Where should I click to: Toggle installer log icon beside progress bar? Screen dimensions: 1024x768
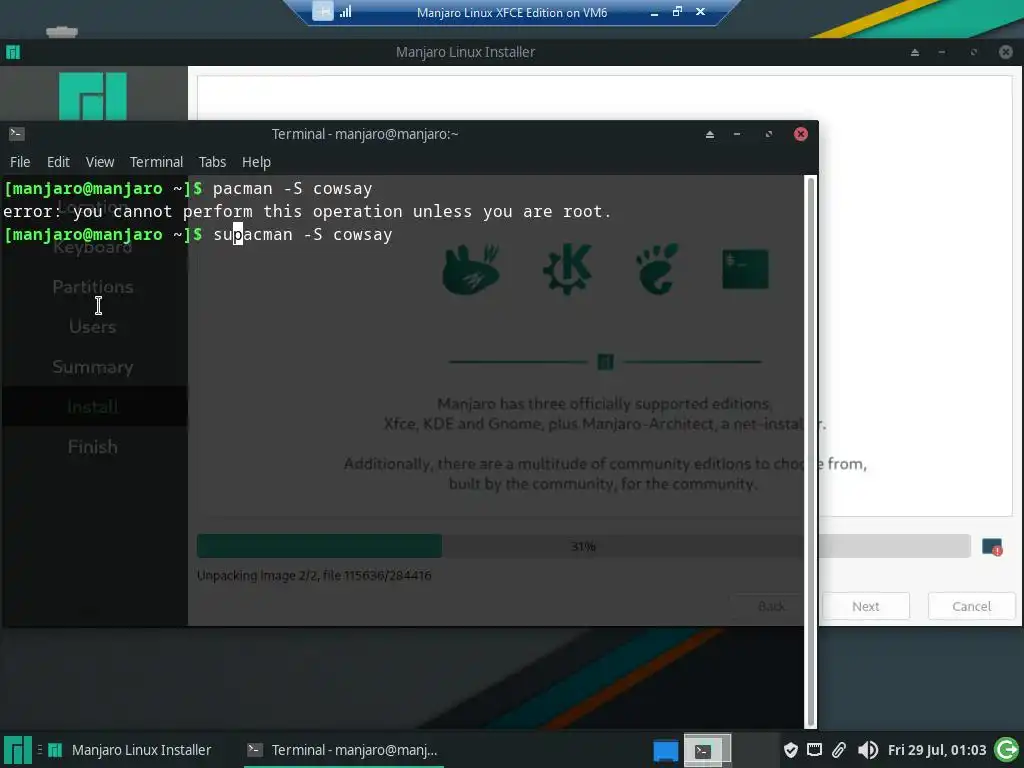pyautogui.click(x=991, y=547)
